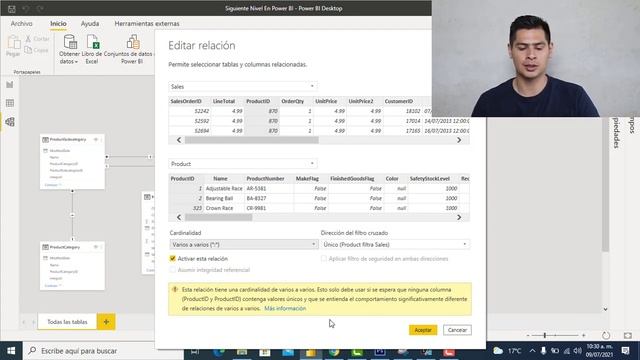Click right arrow of Product preview scrollbar

click(459, 217)
